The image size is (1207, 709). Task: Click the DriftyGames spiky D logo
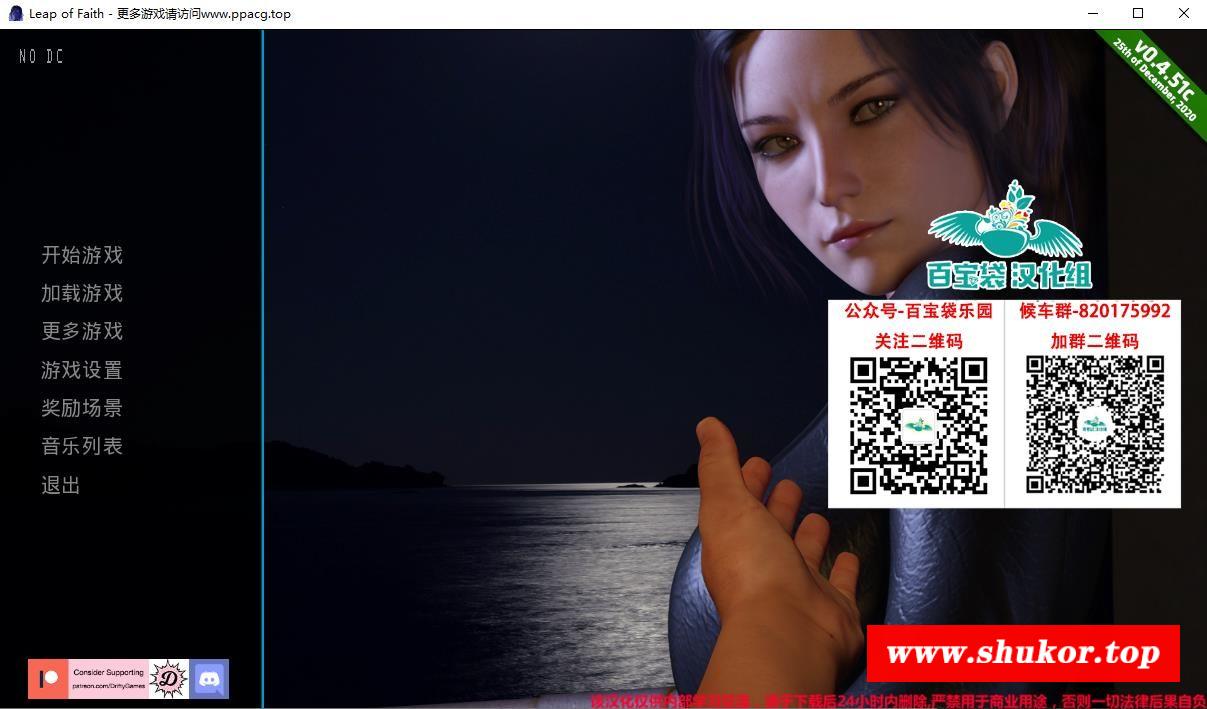click(x=169, y=679)
